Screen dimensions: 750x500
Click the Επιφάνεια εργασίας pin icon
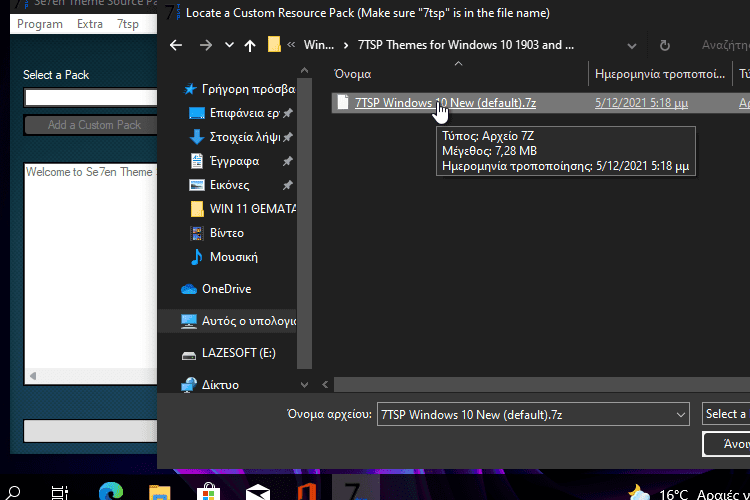pos(287,113)
